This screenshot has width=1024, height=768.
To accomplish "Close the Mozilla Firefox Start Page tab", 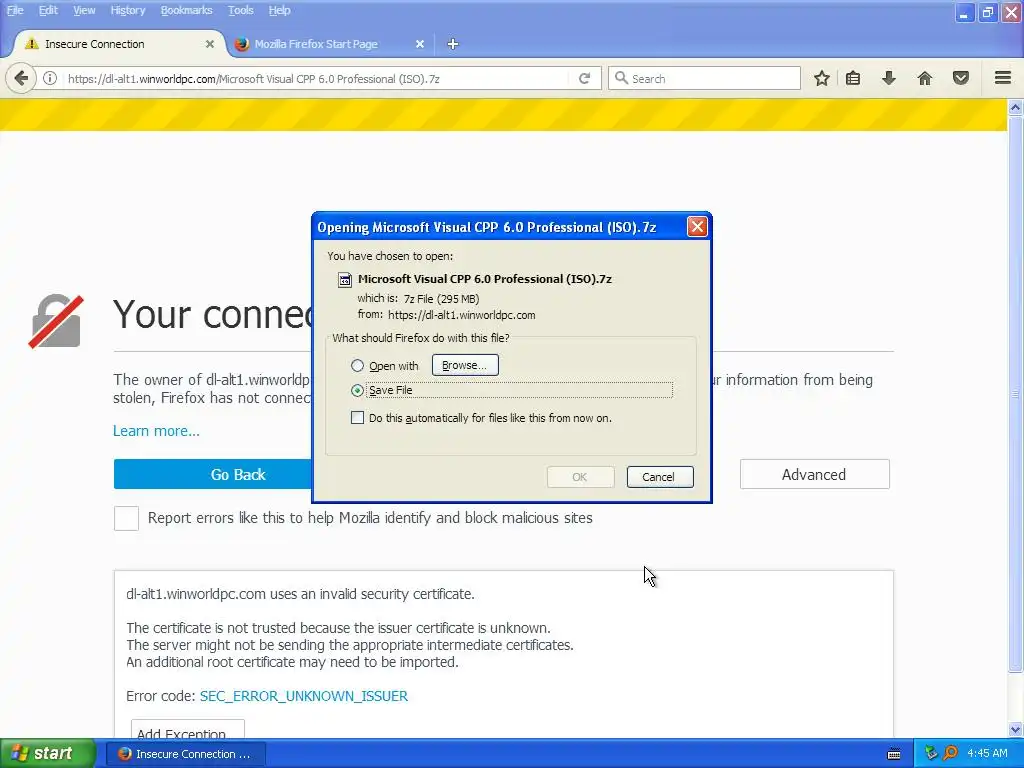I will (x=420, y=44).
